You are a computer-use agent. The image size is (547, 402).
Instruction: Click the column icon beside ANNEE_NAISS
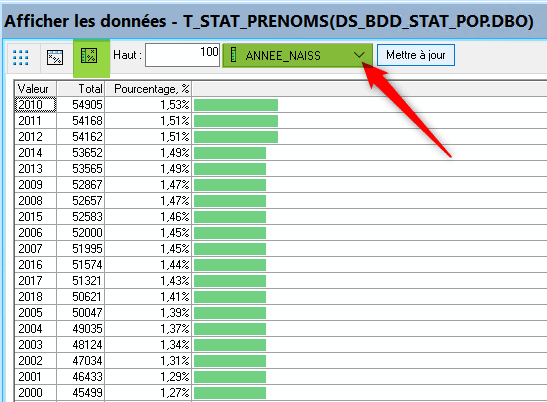pos(233,55)
